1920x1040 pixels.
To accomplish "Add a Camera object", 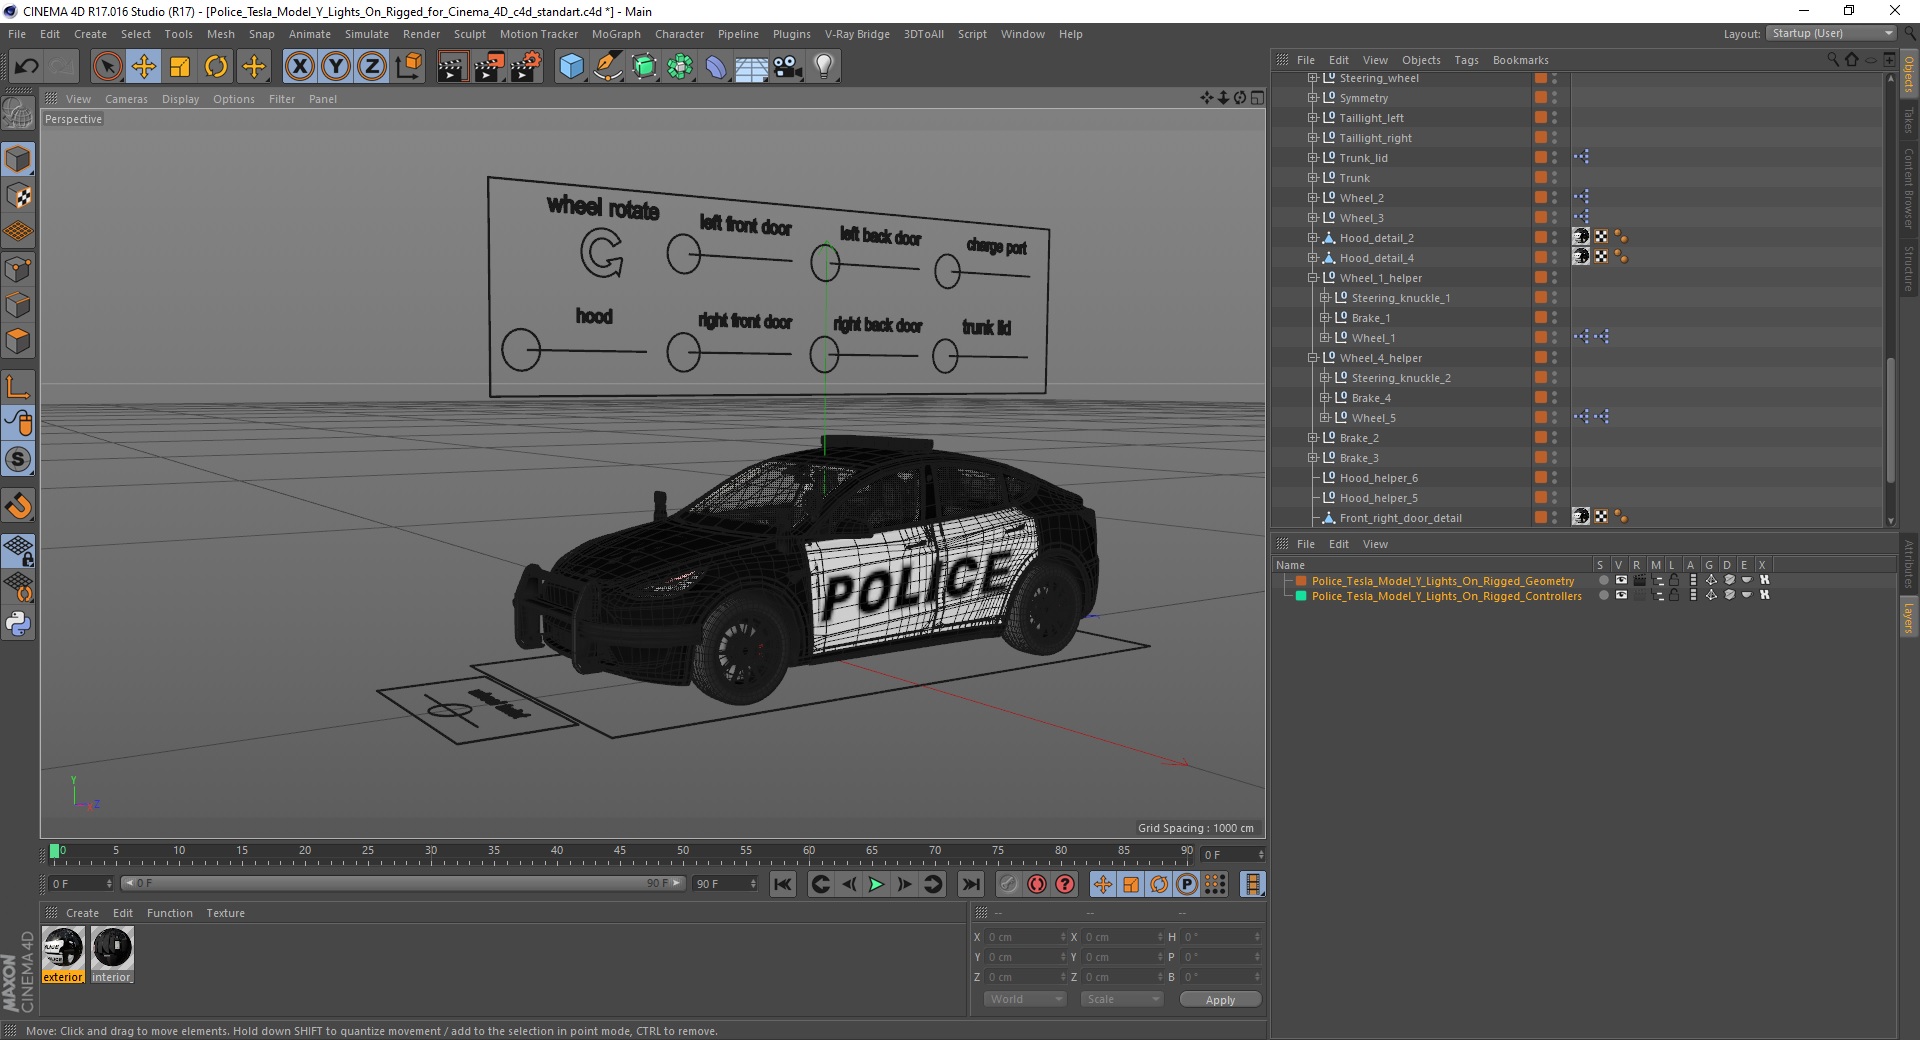I will click(x=788, y=67).
